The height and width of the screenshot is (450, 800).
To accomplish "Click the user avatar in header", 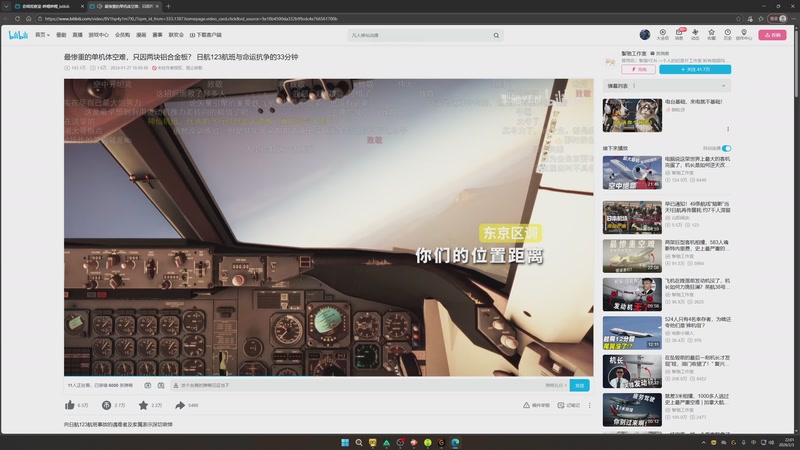I will pyautogui.click(x=645, y=34).
